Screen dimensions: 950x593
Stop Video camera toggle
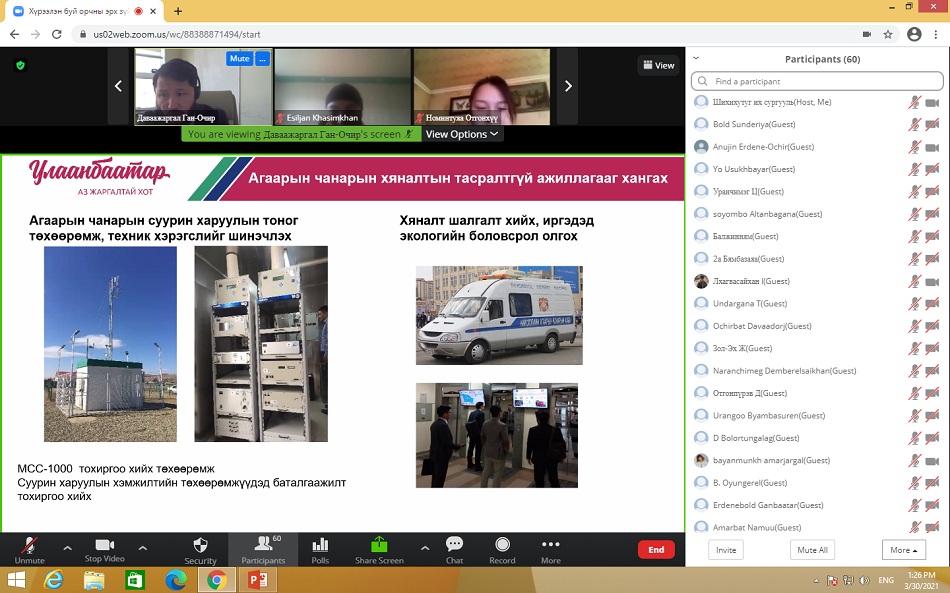pyautogui.click(x=104, y=546)
